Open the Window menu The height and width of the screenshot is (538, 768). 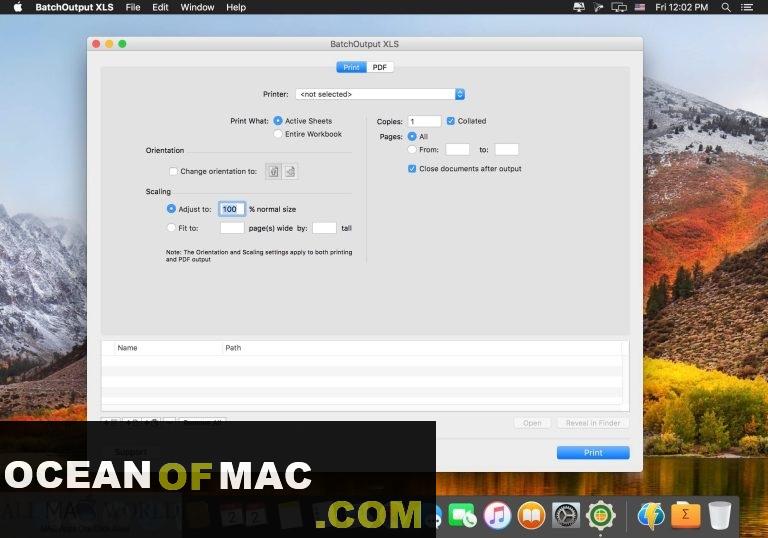197,7
